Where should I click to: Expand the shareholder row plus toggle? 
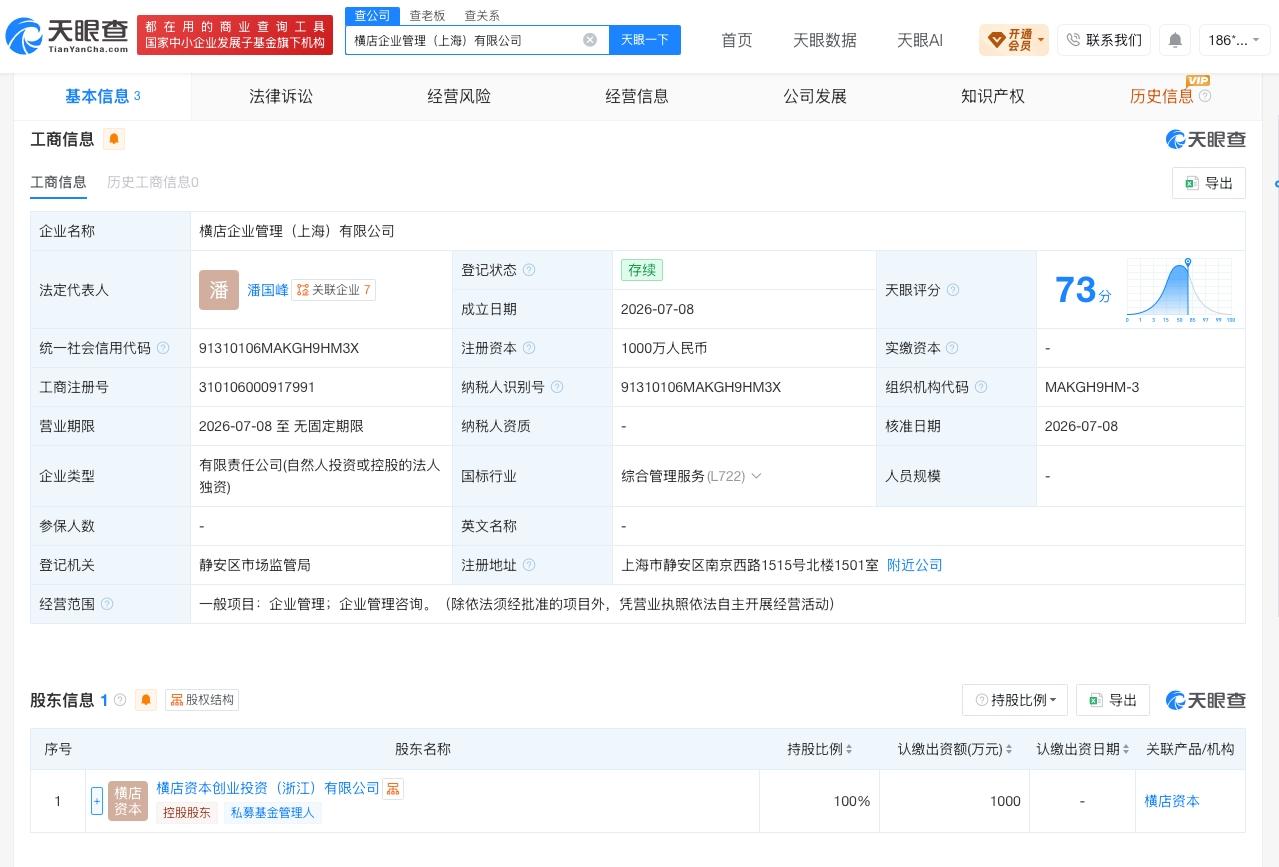pos(97,801)
